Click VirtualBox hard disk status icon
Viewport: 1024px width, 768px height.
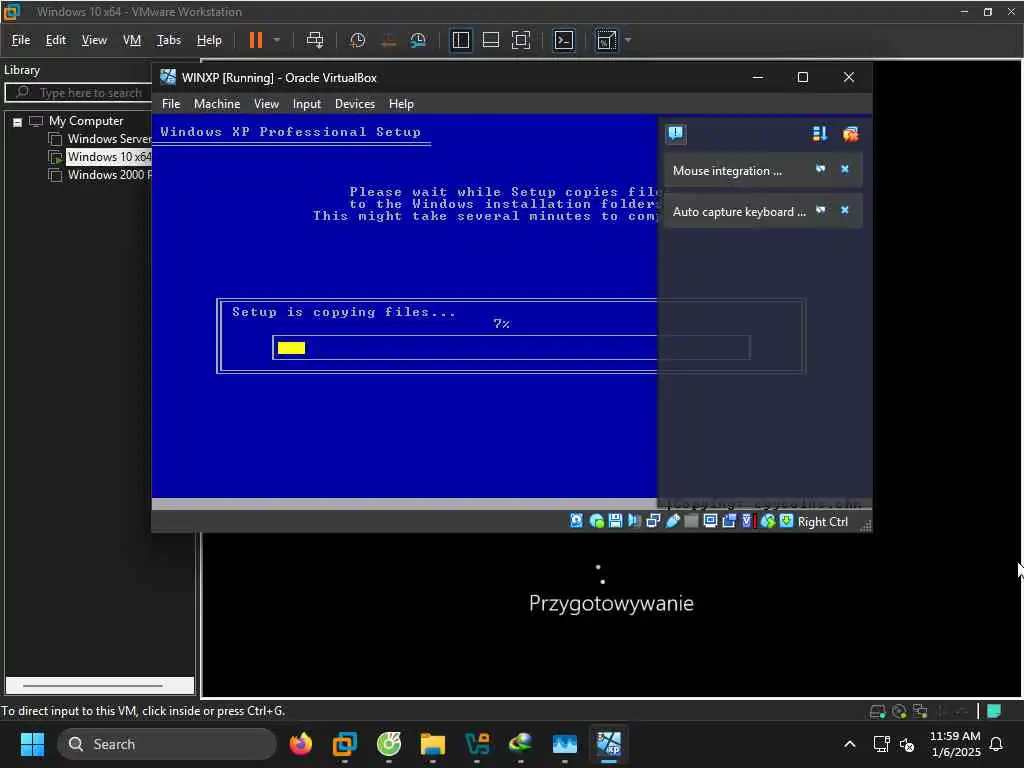coord(576,521)
